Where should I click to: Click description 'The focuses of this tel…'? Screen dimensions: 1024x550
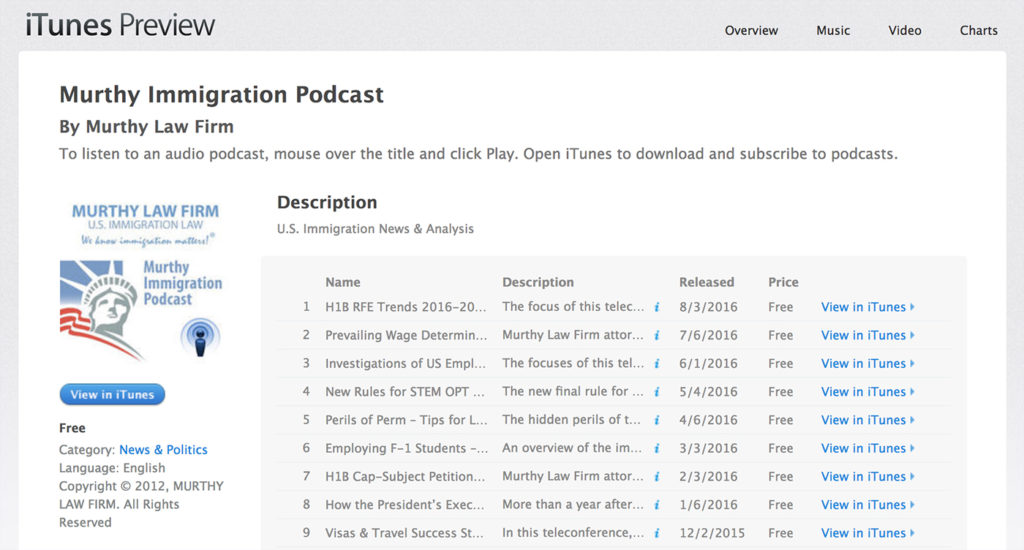[x=573, y=363]
